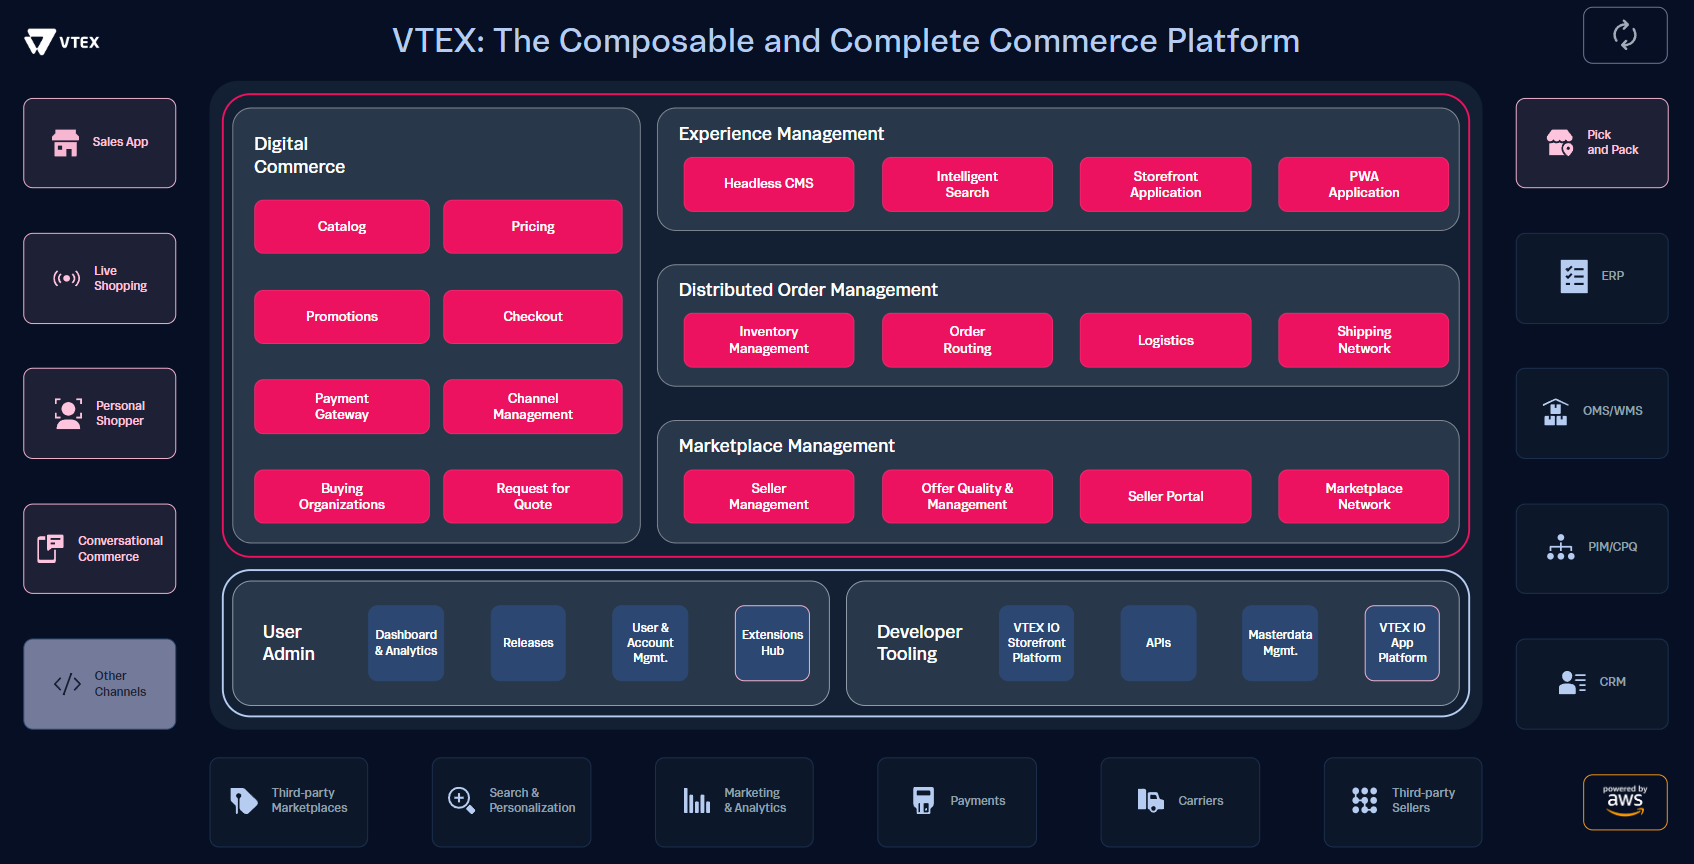This screenshot has height=864, width=1694.
Task: Click the Payments label text
Action: [977, 801]
